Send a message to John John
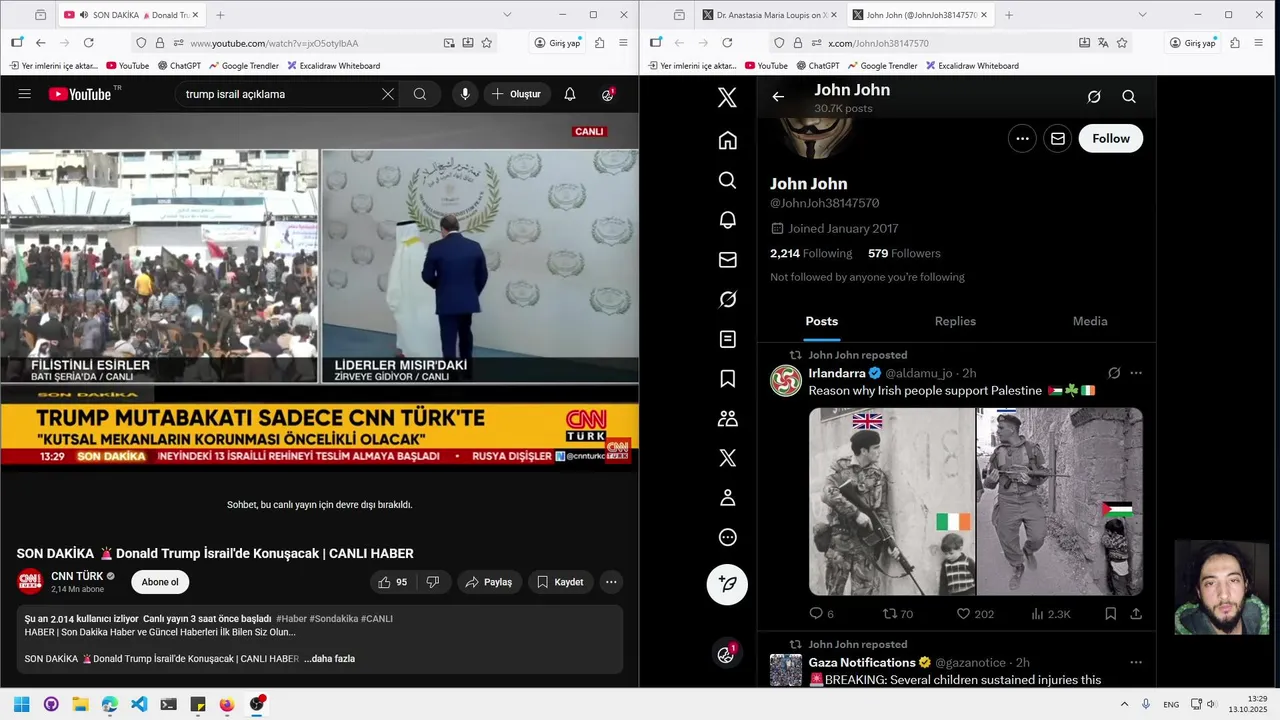 (1057, 139)
